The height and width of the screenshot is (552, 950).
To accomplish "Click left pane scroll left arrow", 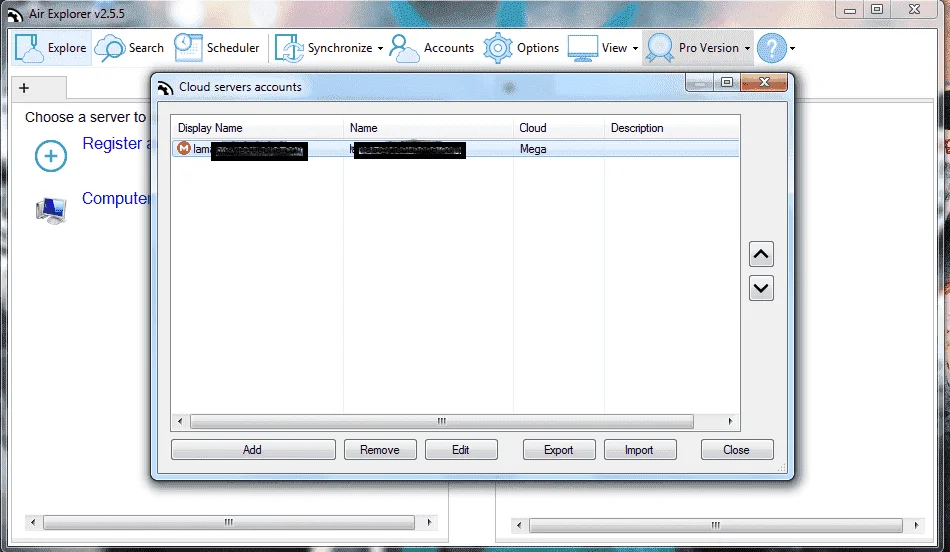I will 33,522.
